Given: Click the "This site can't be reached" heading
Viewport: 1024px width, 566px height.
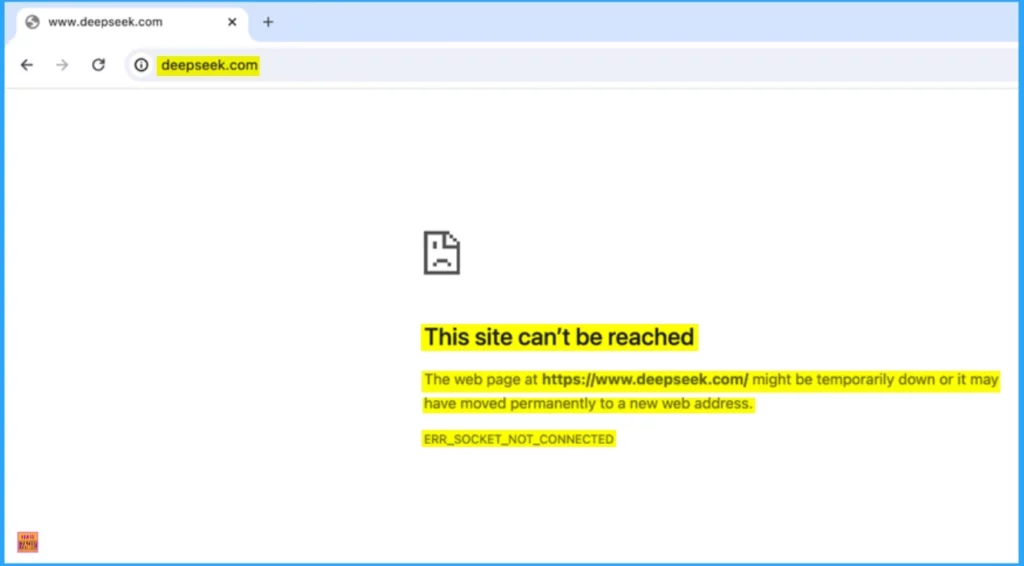Looking at the screenshot, I should click(559, 337).
